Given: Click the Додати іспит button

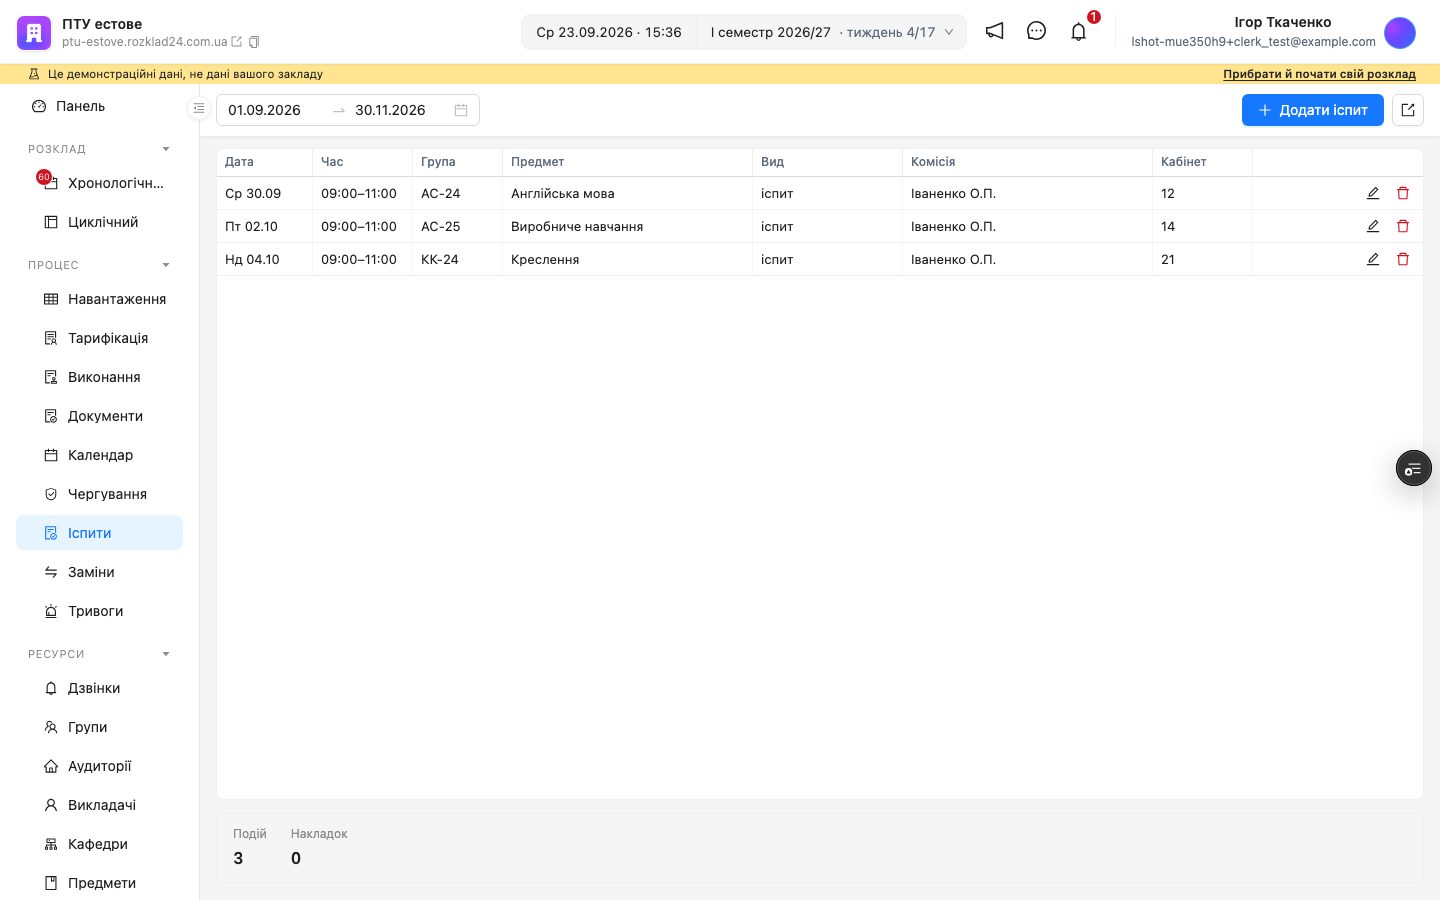Looking at the screenshot, I should [x=1312, y=110].
